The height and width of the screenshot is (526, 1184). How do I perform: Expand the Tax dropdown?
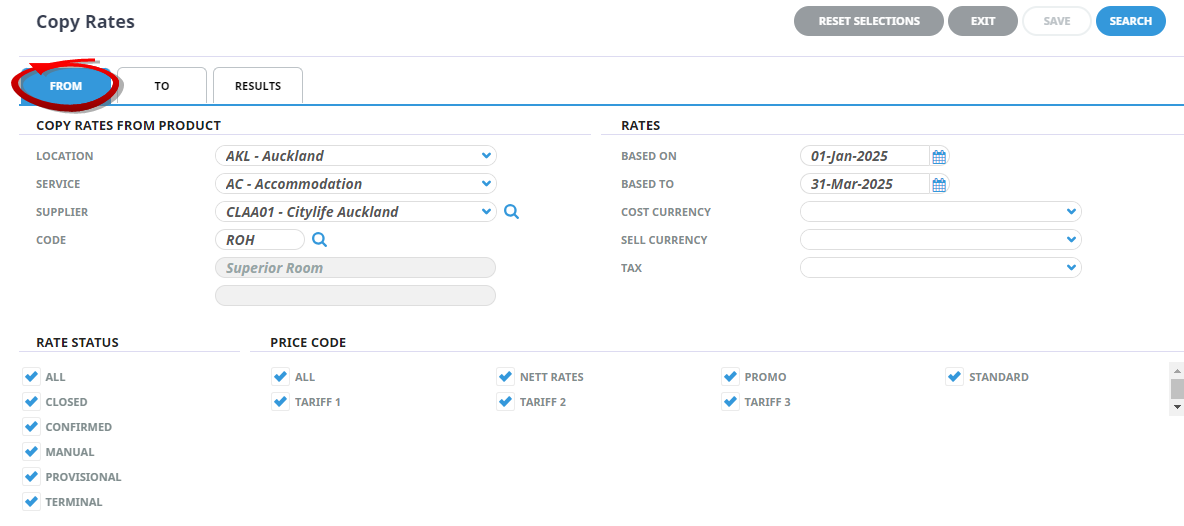click(940, 268)
